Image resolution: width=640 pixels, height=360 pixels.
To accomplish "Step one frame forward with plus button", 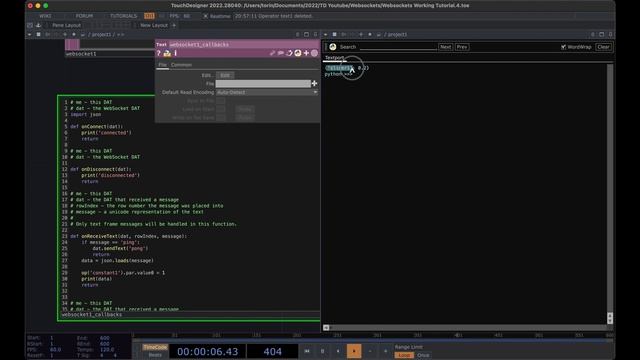I will [x=385, y=351].
